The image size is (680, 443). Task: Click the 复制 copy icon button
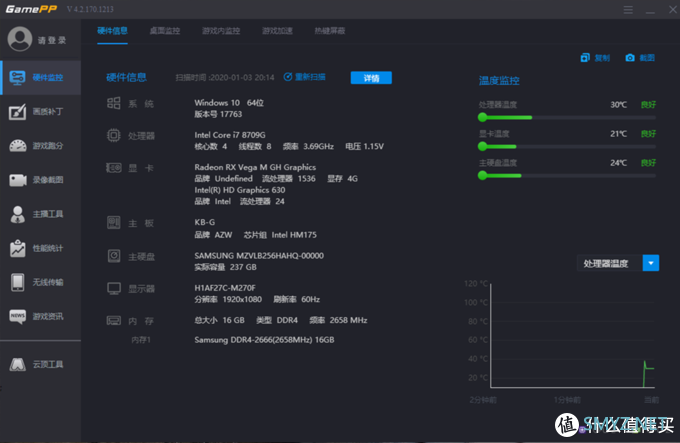(595, 58)
